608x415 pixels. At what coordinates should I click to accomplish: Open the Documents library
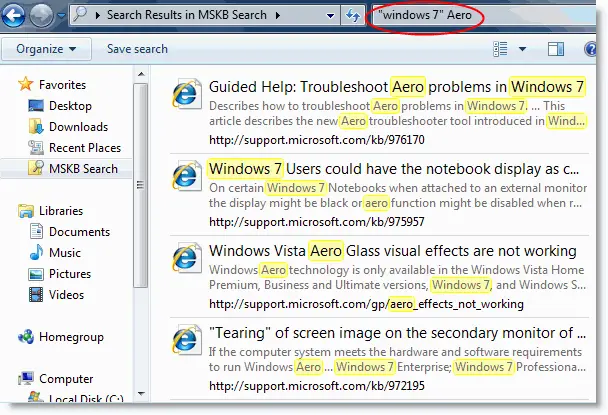pyautogui.click(x=79, y=232)
